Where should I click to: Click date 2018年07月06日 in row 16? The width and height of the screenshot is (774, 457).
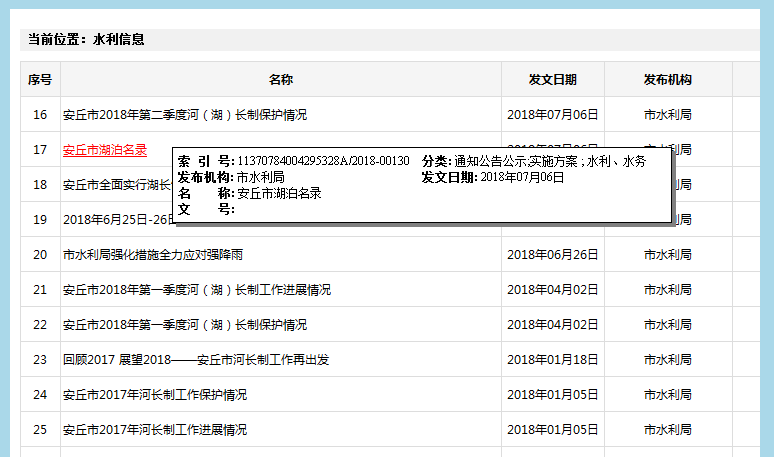pyautogui.click(x=553, y=114)
